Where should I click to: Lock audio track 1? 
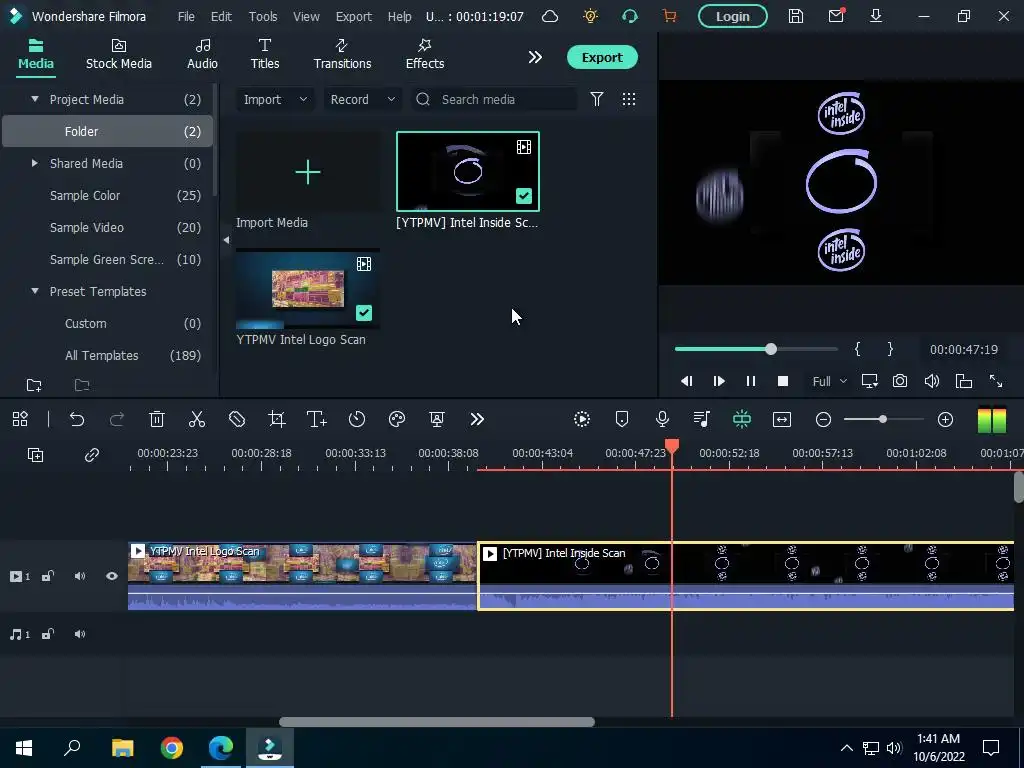pos(48,634)
